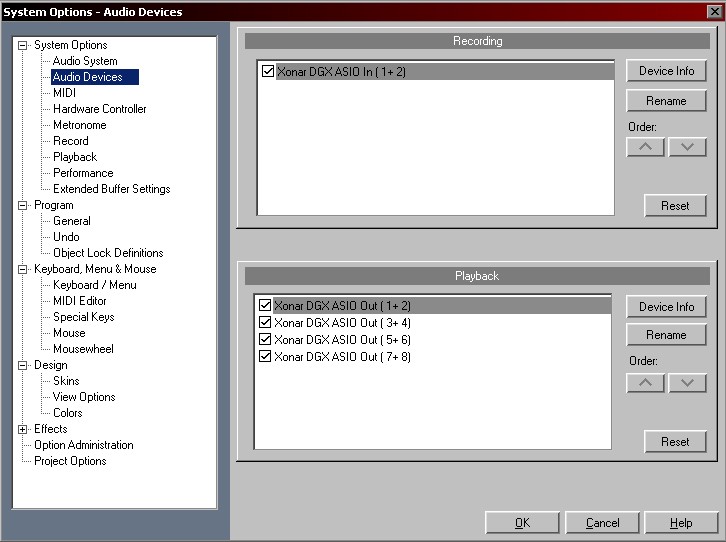Open the Colors settings
The width and height of the screenshot is (726, 542).
pyautogui.click(x=68, y=413)
